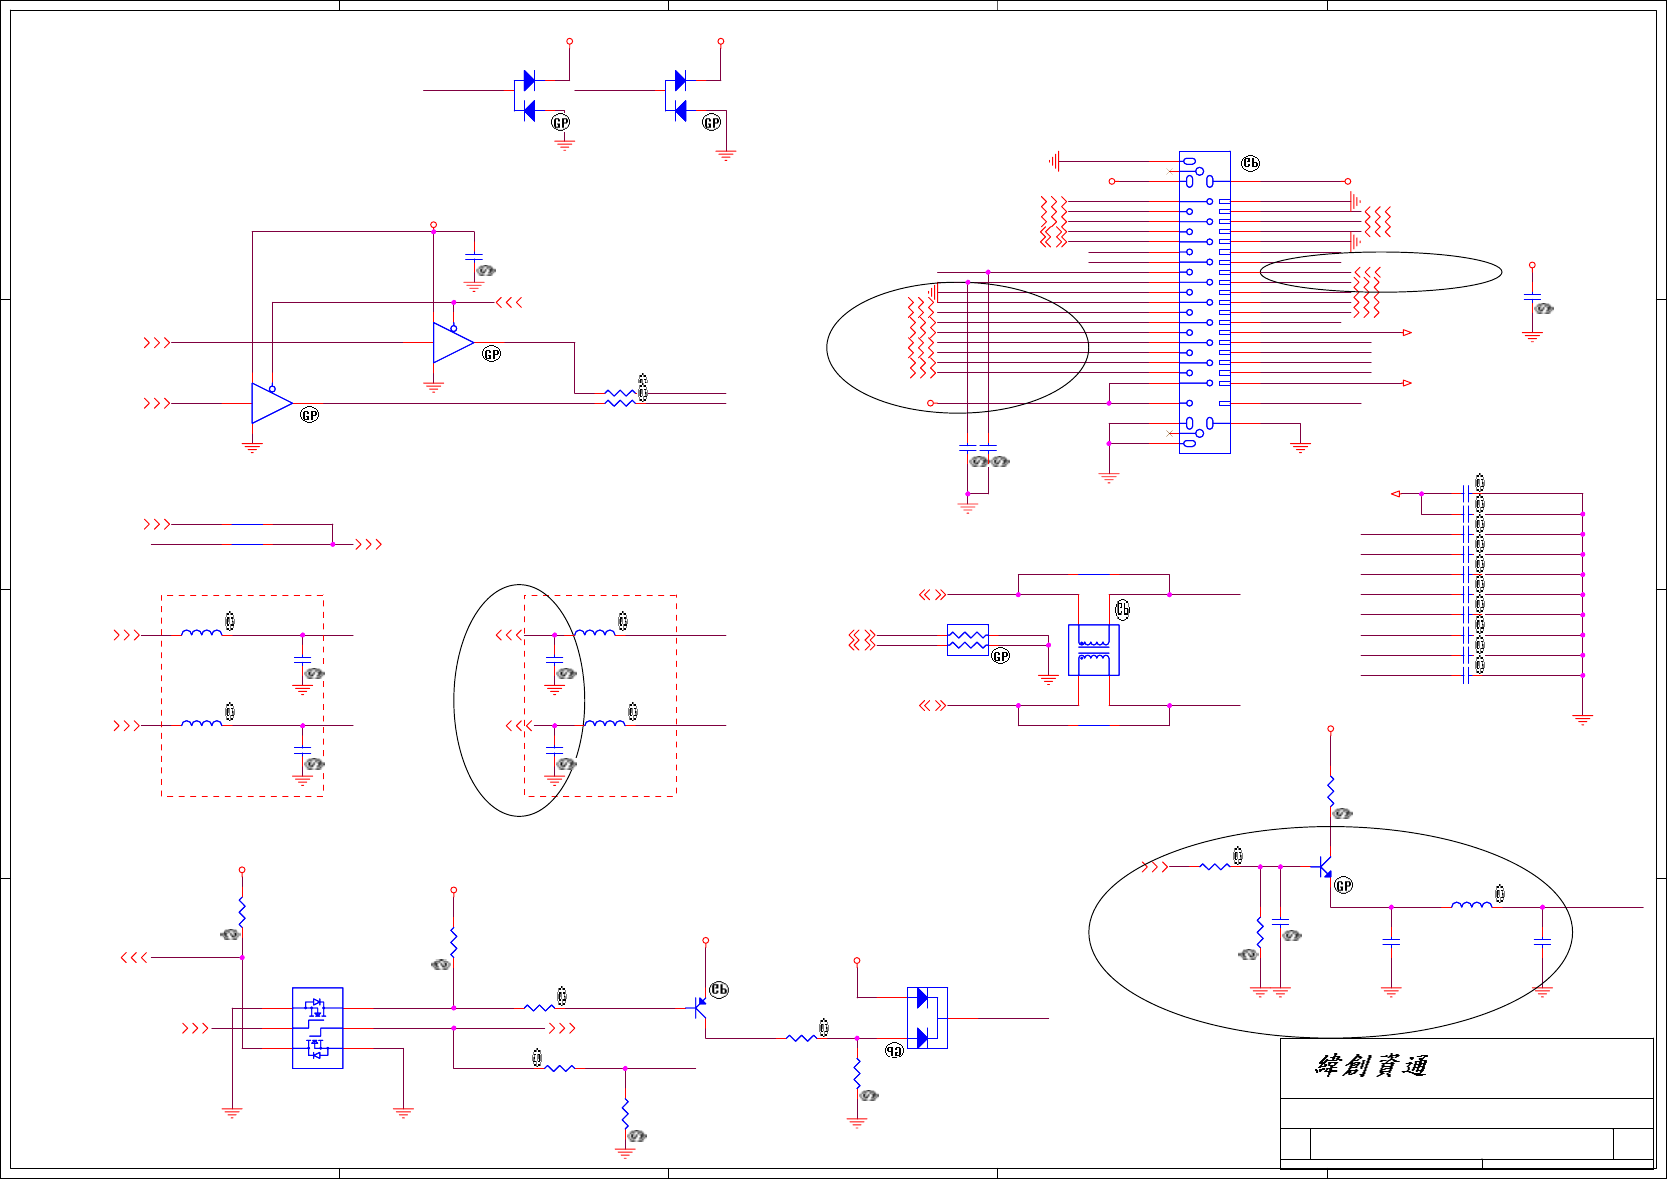Select the transistor inside the large bottom-right ellipse
Image resolution: width=1667 pixels, height=1179 pixels.
point(1326,867)
